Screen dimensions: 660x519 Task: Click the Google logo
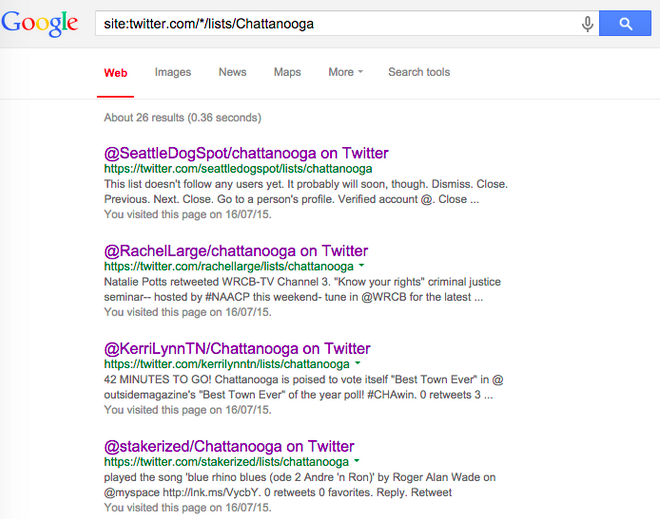coord(39,23)
